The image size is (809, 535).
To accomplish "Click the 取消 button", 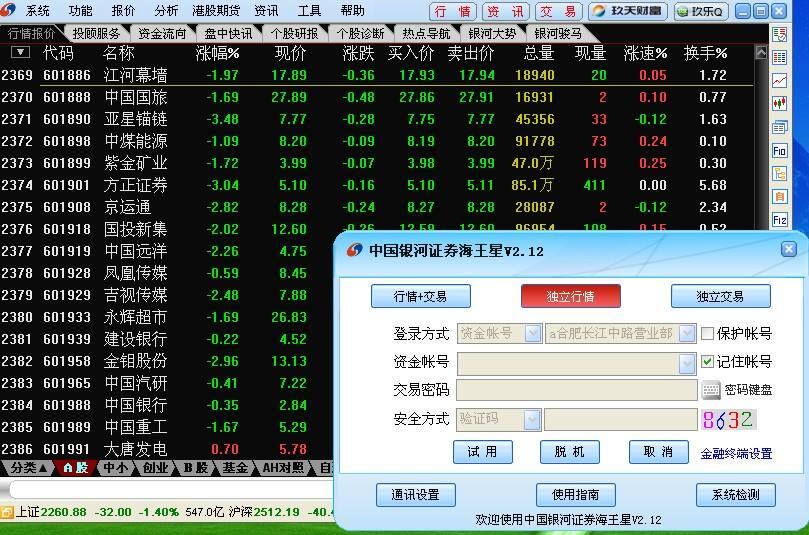I will (x=658, y=452).
